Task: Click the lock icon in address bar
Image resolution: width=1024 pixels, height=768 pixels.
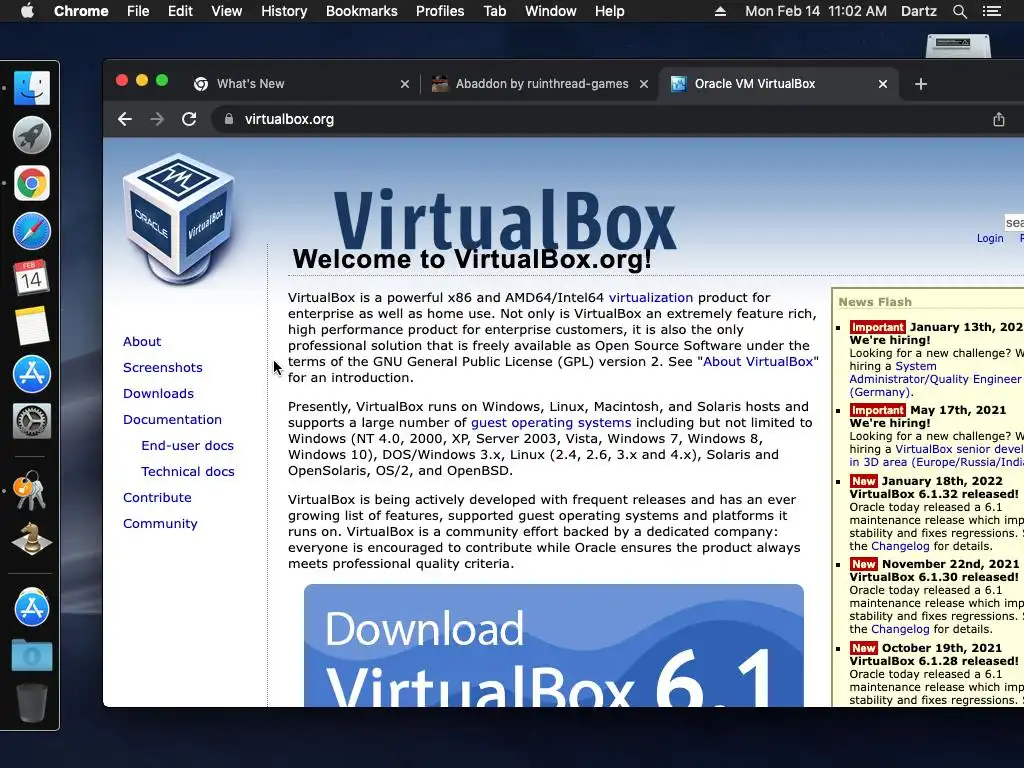Action: 229,120
